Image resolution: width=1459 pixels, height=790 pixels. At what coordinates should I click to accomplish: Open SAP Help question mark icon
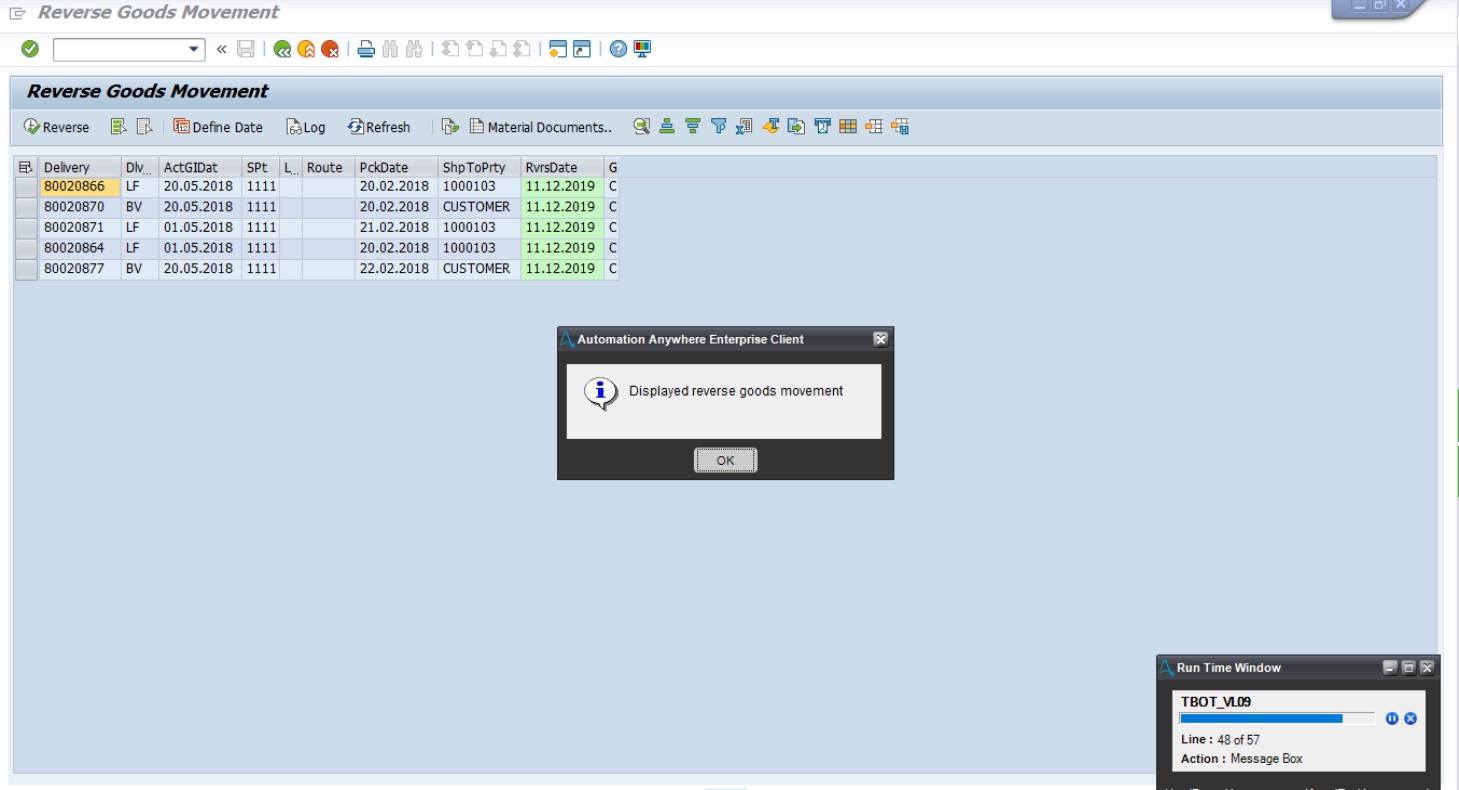pos(618,49)
